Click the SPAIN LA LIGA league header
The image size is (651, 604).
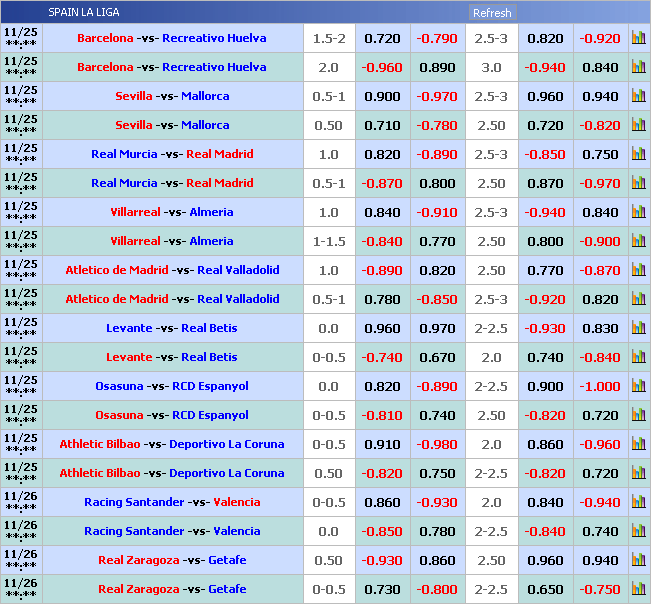coord(84,13)
